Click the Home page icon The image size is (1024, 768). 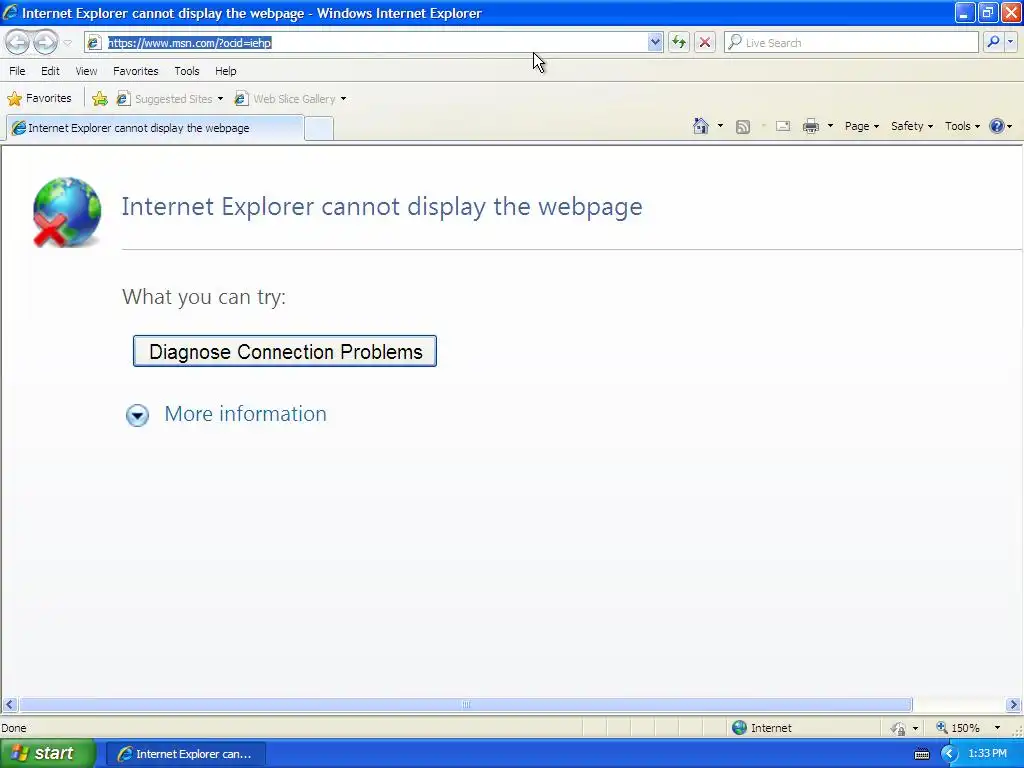point(701,126)
